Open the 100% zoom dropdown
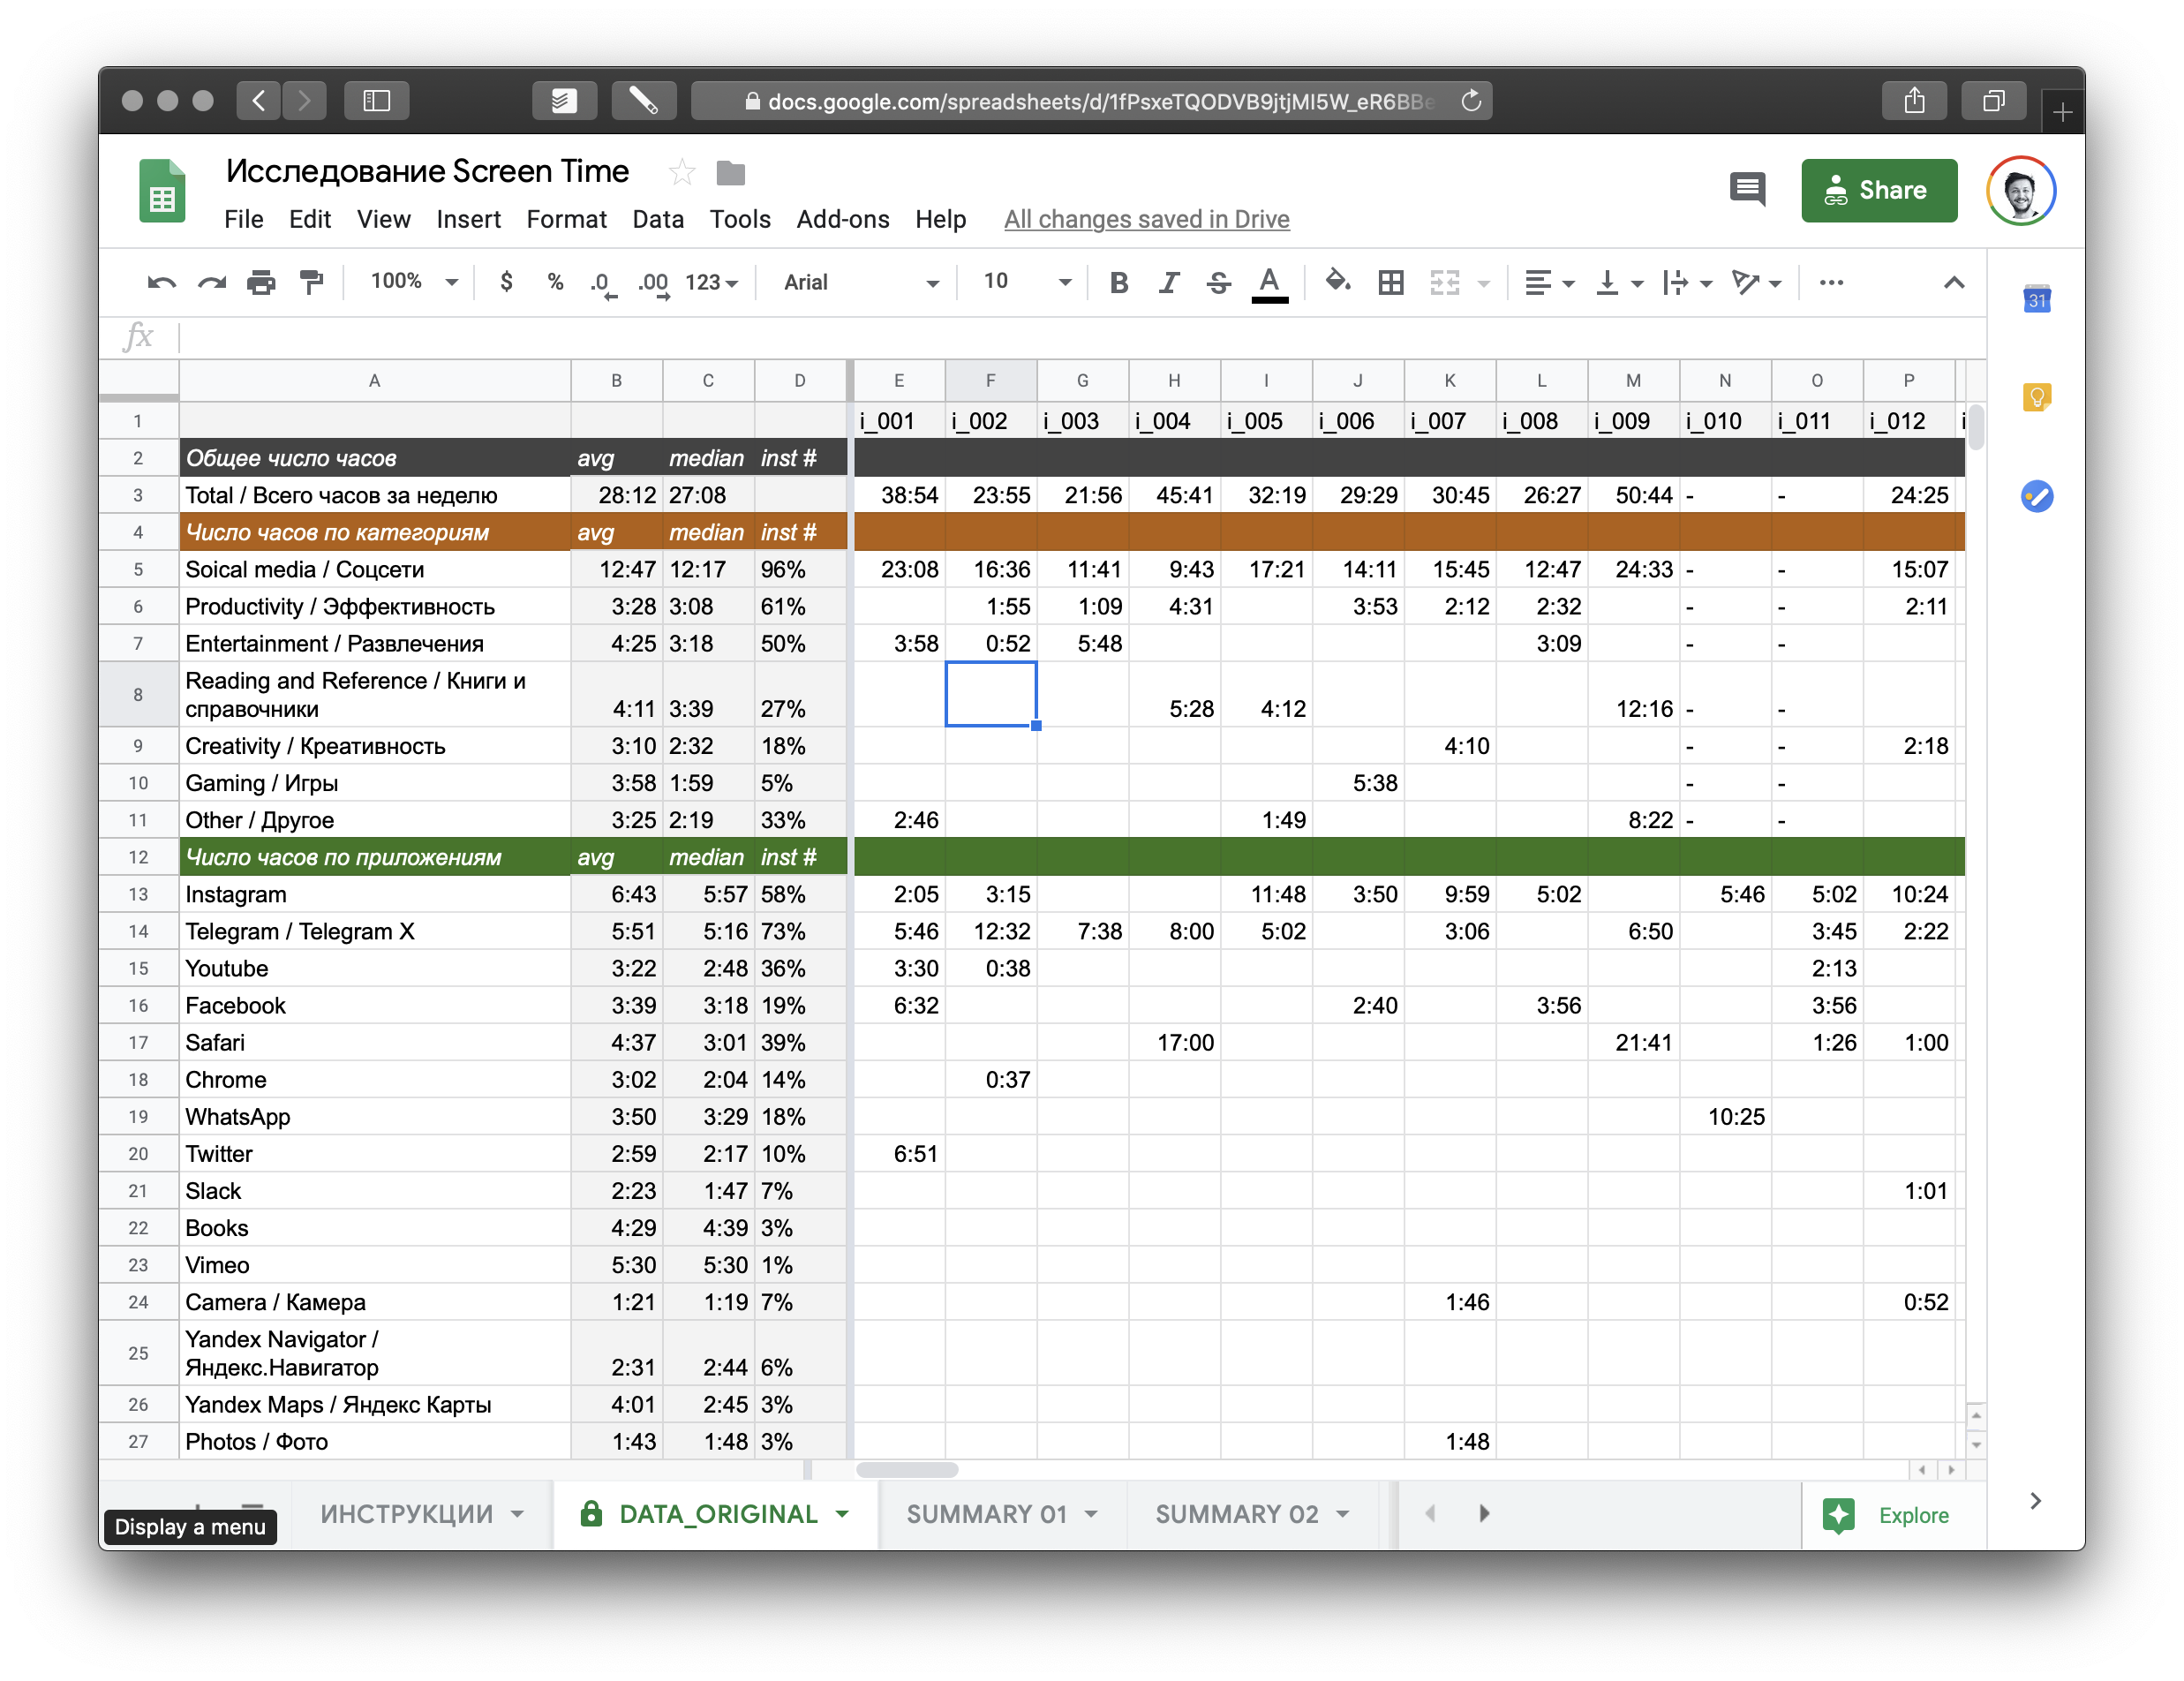This screenshot has height=1681, width=2184. point(413,283)
